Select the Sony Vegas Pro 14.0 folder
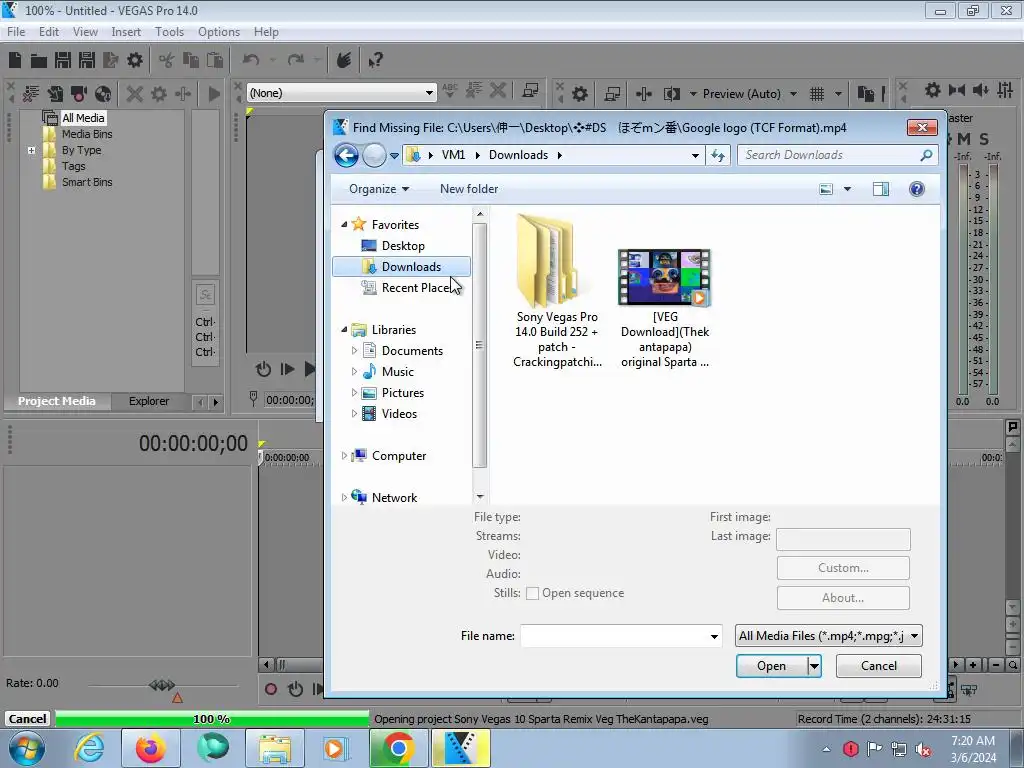The image size is (1024, 768). [556, 291]
